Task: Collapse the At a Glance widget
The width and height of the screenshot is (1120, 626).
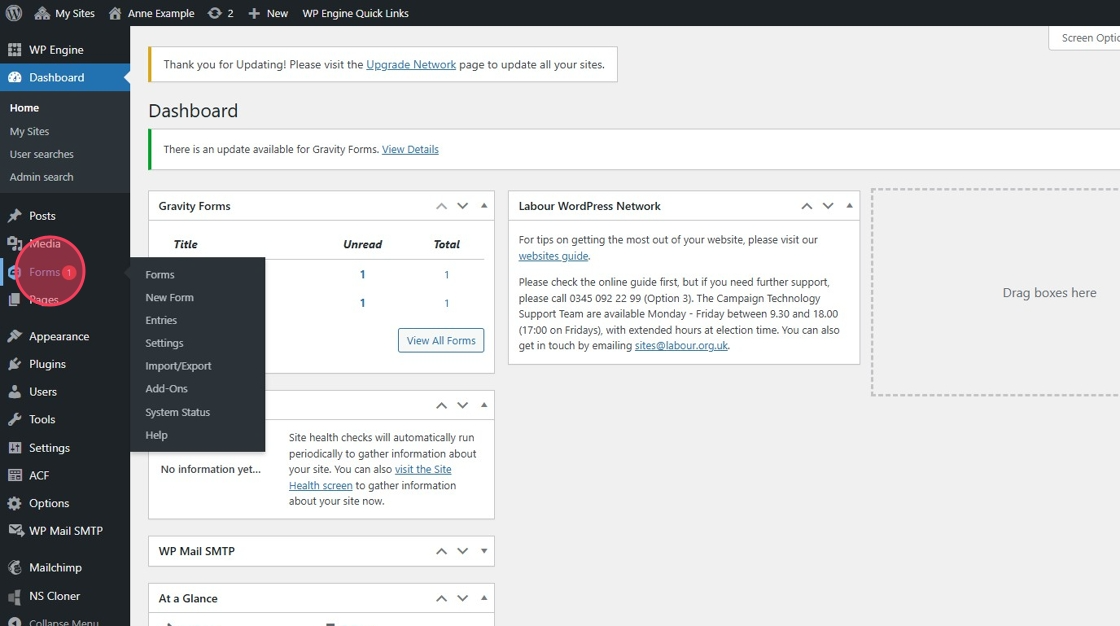Action: [484, 598]
